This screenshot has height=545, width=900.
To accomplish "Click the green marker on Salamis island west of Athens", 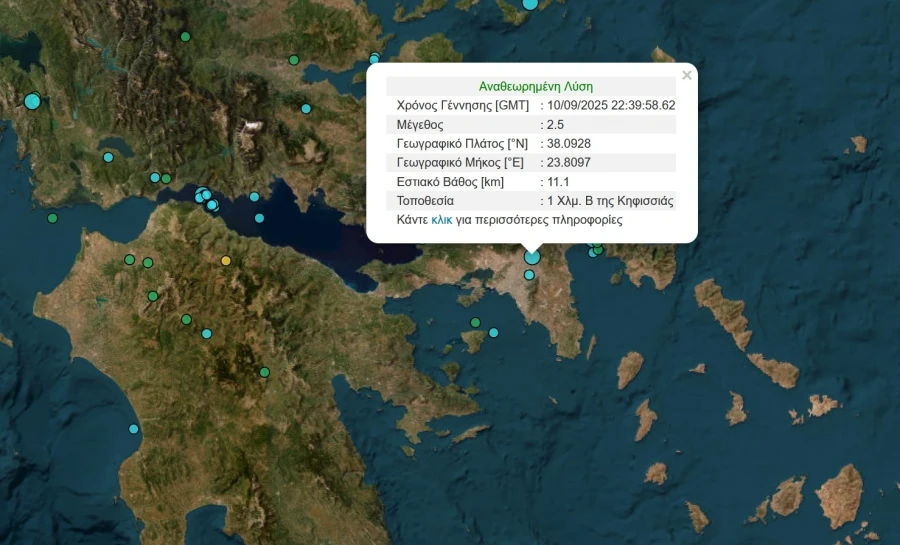I will click(476, 322).
